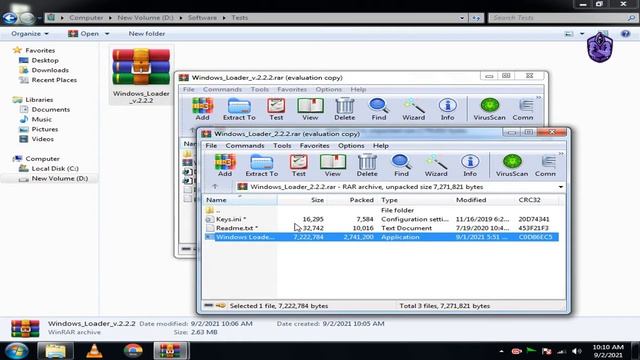Expand Explorer address bar history dropdown
This screenshot has width=640, height=360.
[x=462, y=18]
